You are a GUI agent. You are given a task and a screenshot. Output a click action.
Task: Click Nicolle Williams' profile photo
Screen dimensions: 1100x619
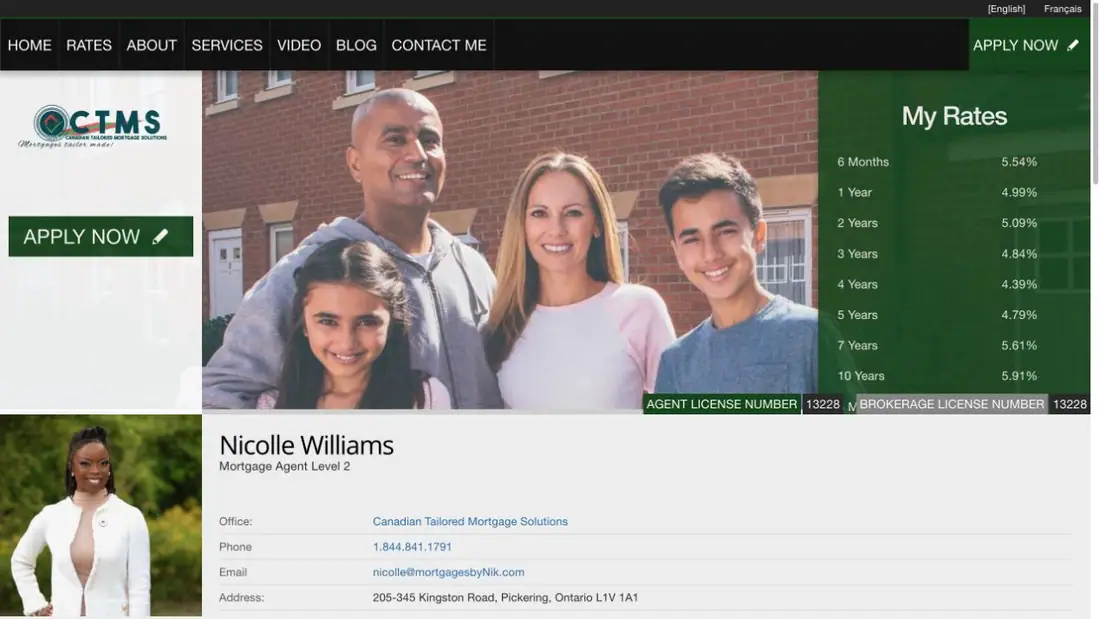click(100, 515)
